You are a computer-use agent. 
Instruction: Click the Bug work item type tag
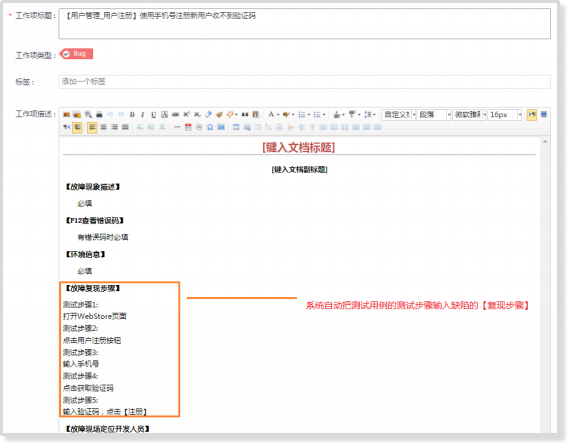click(x=76, y=54)
